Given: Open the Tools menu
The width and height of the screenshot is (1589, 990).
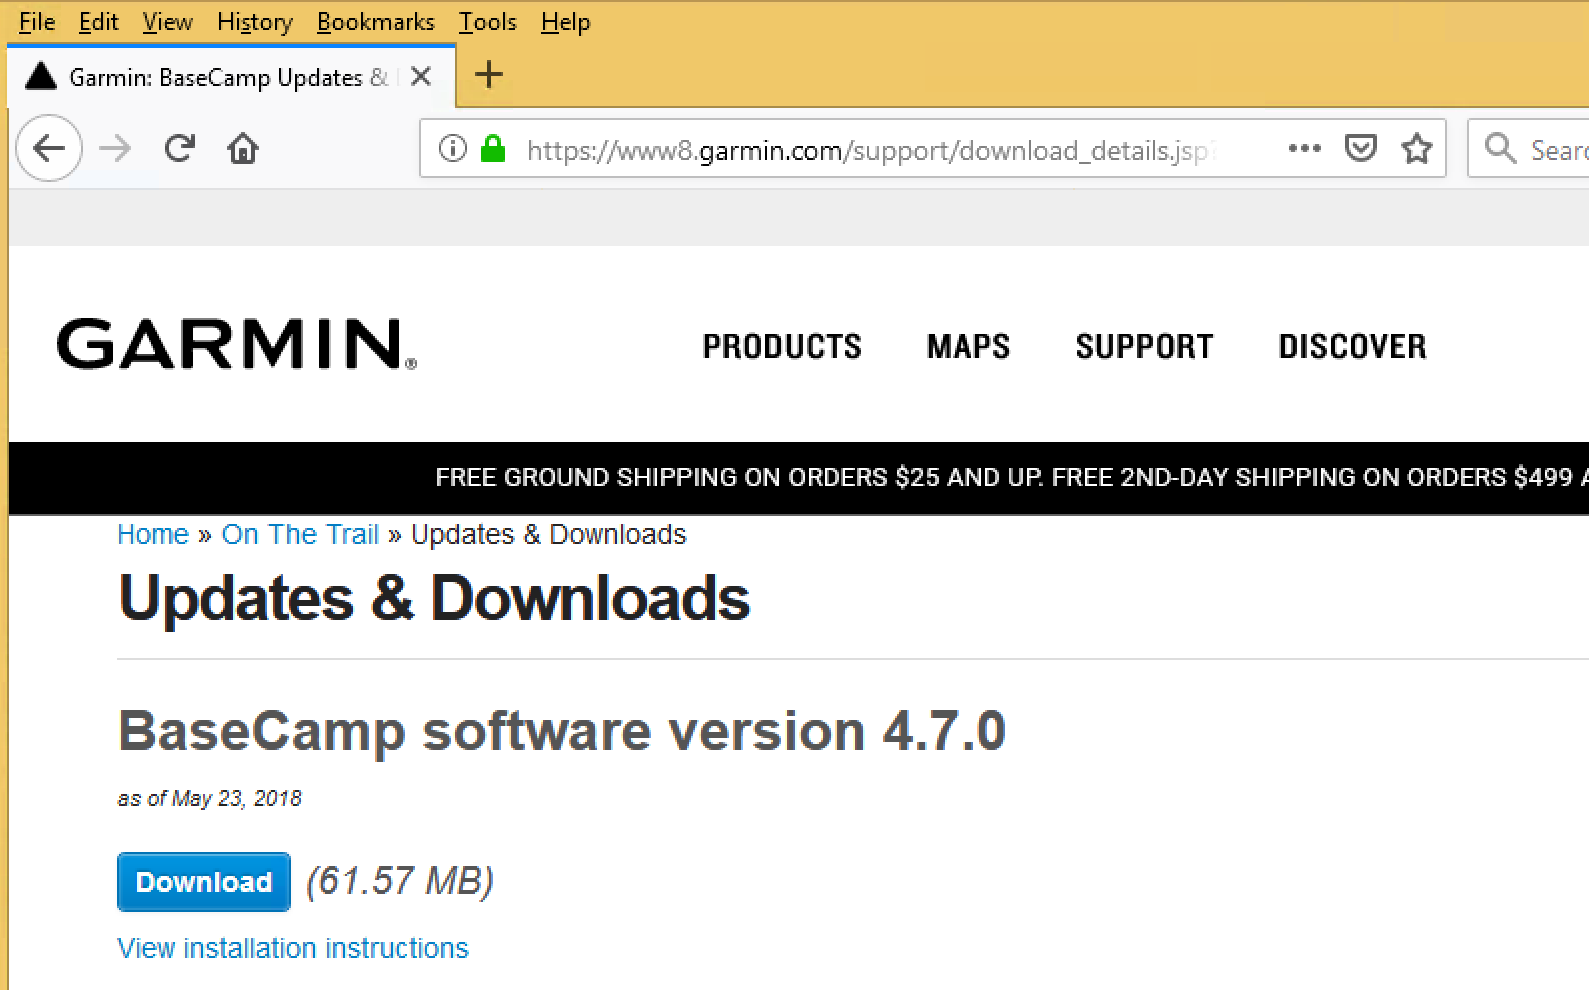Looking at the screenshot, I should coord(488,22).
